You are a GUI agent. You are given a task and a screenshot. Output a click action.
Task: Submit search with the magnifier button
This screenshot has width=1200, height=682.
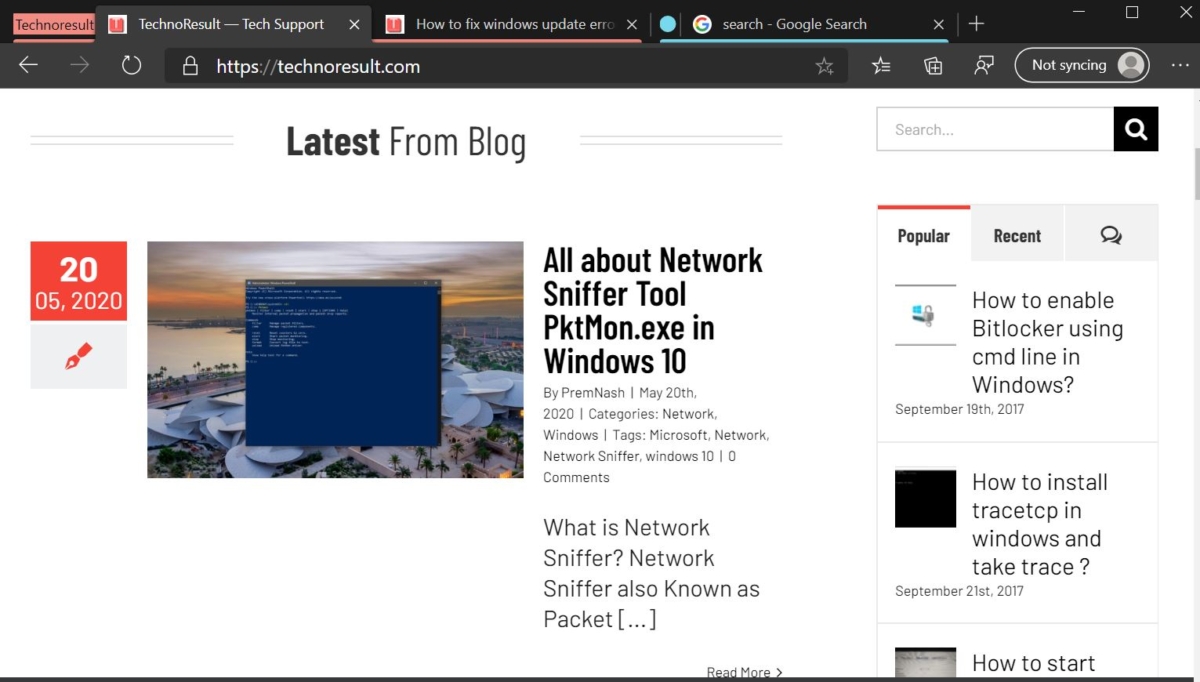coord(1136,129)
